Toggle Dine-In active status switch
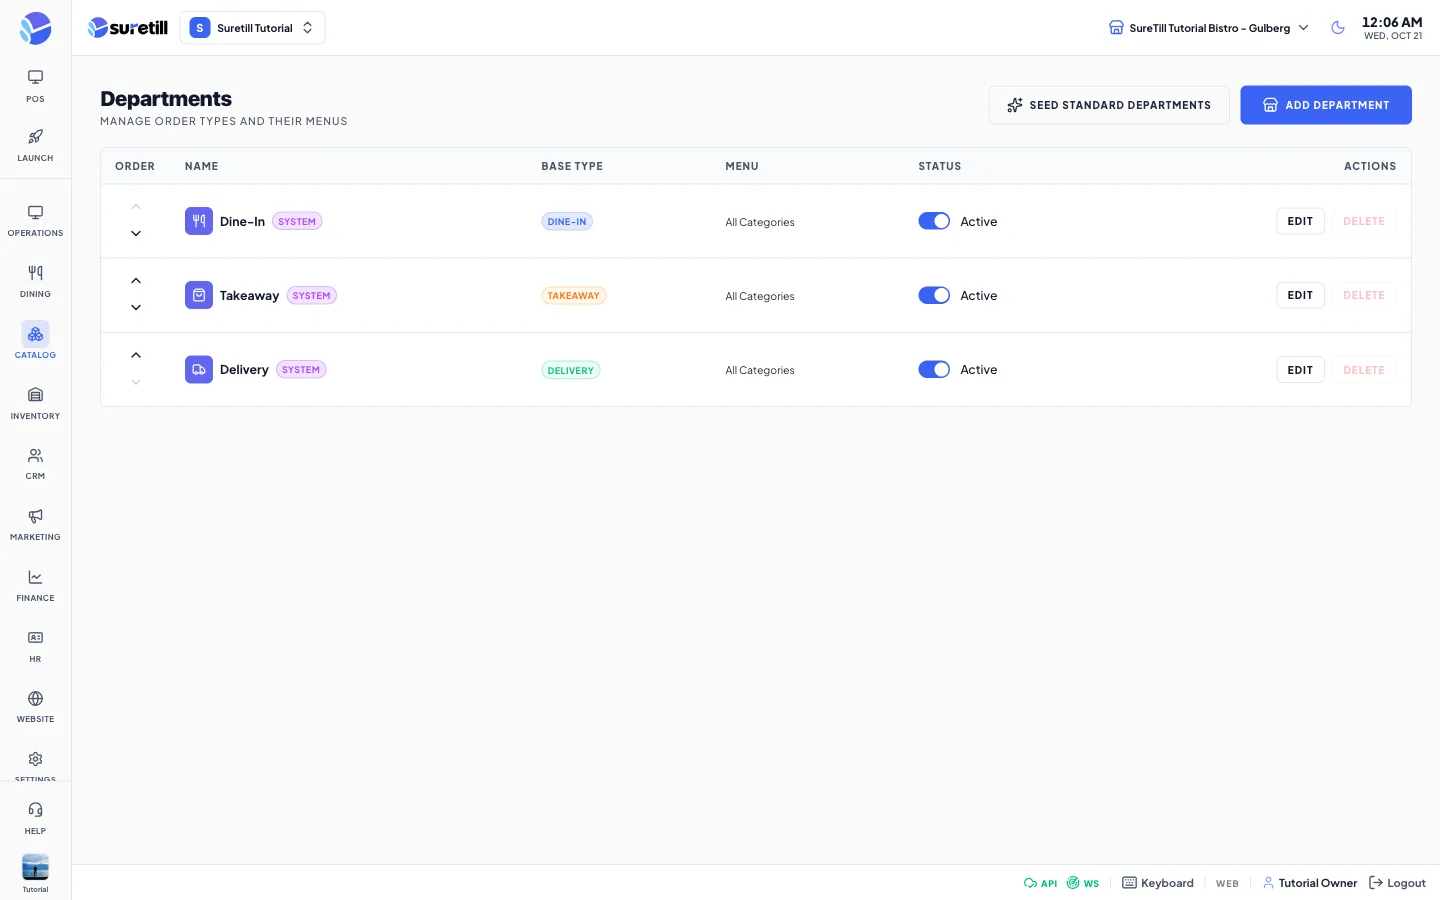This screenshot has width=1440, height=900. 934,221
